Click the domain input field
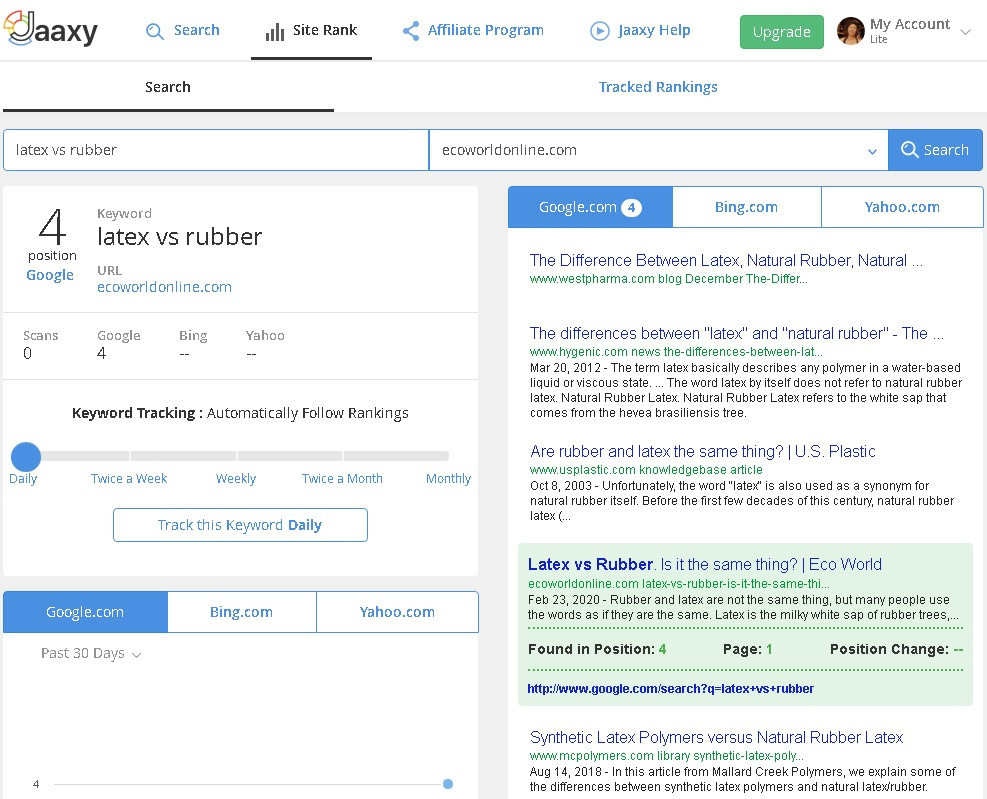This screenshot has height=799, width=987. click(x=658, y=150)
